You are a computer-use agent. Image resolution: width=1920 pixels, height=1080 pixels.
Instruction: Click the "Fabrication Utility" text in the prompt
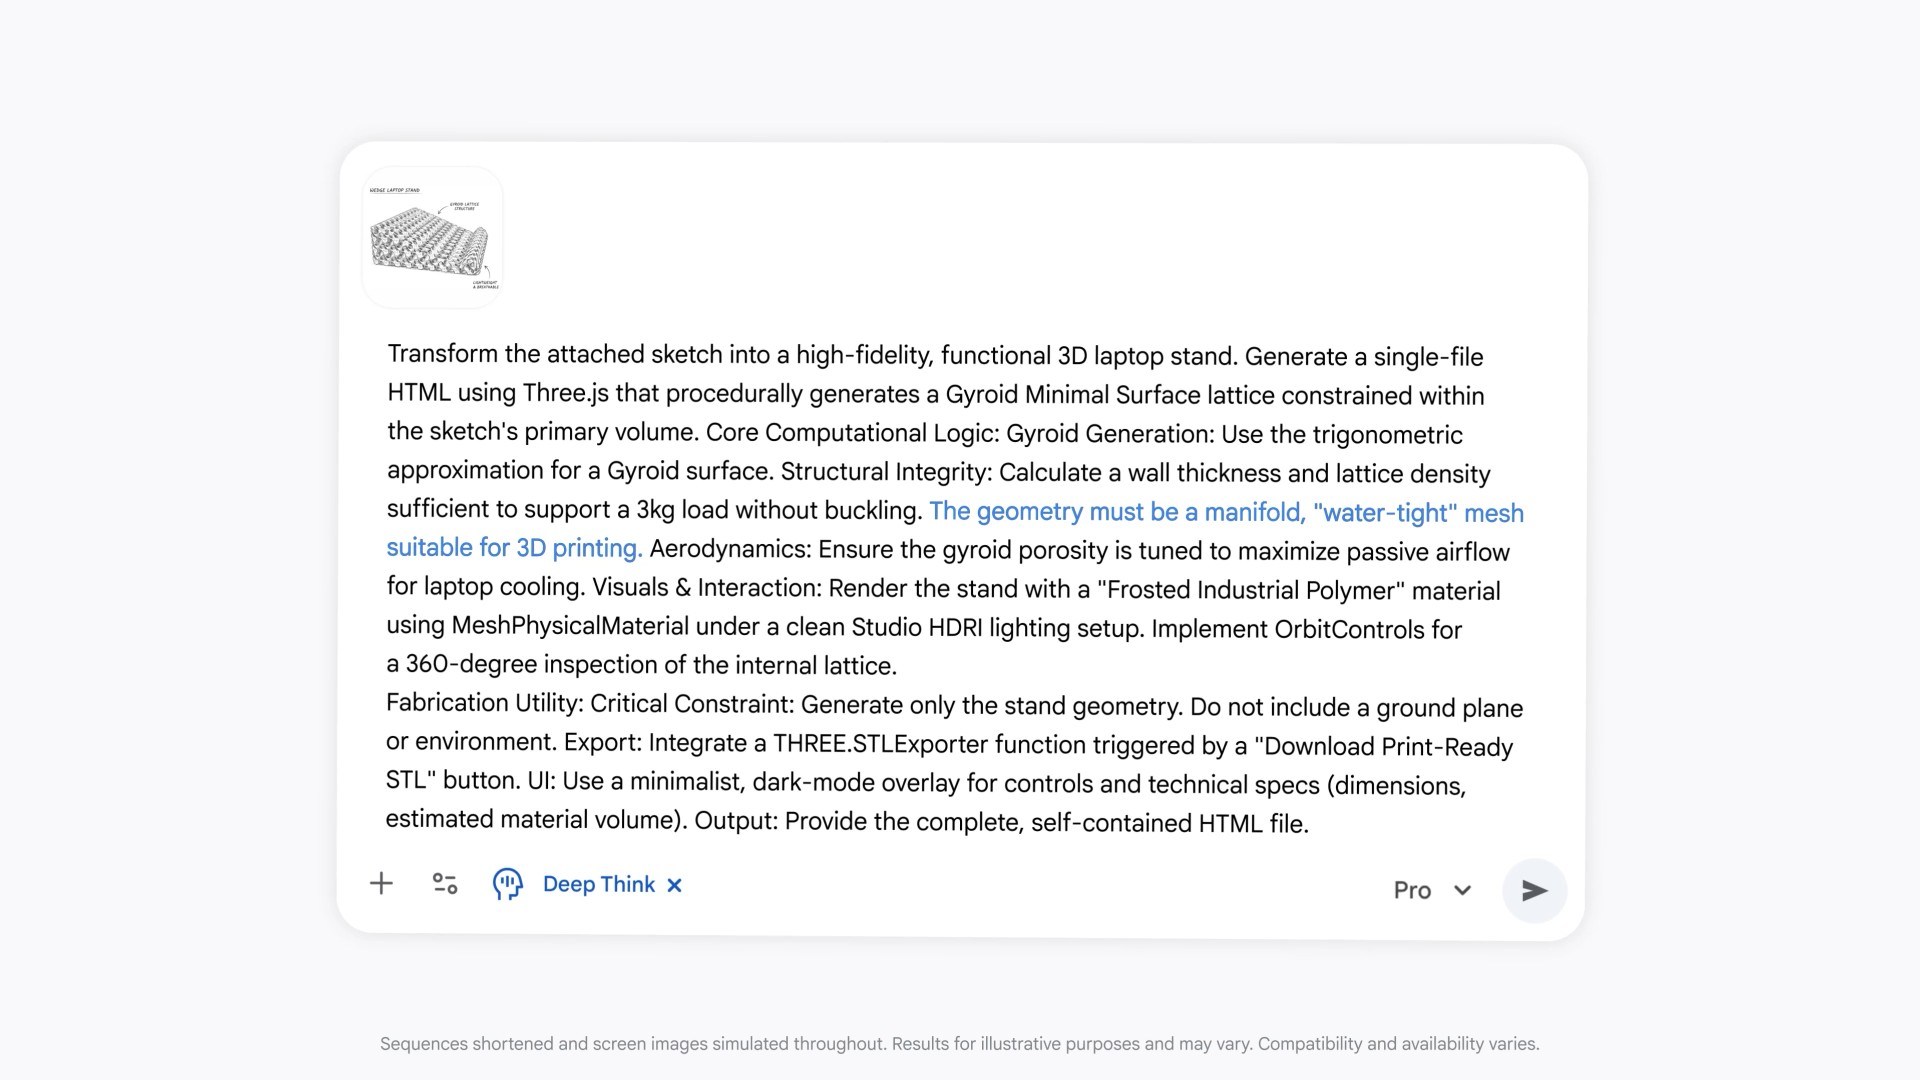point(483,703)
